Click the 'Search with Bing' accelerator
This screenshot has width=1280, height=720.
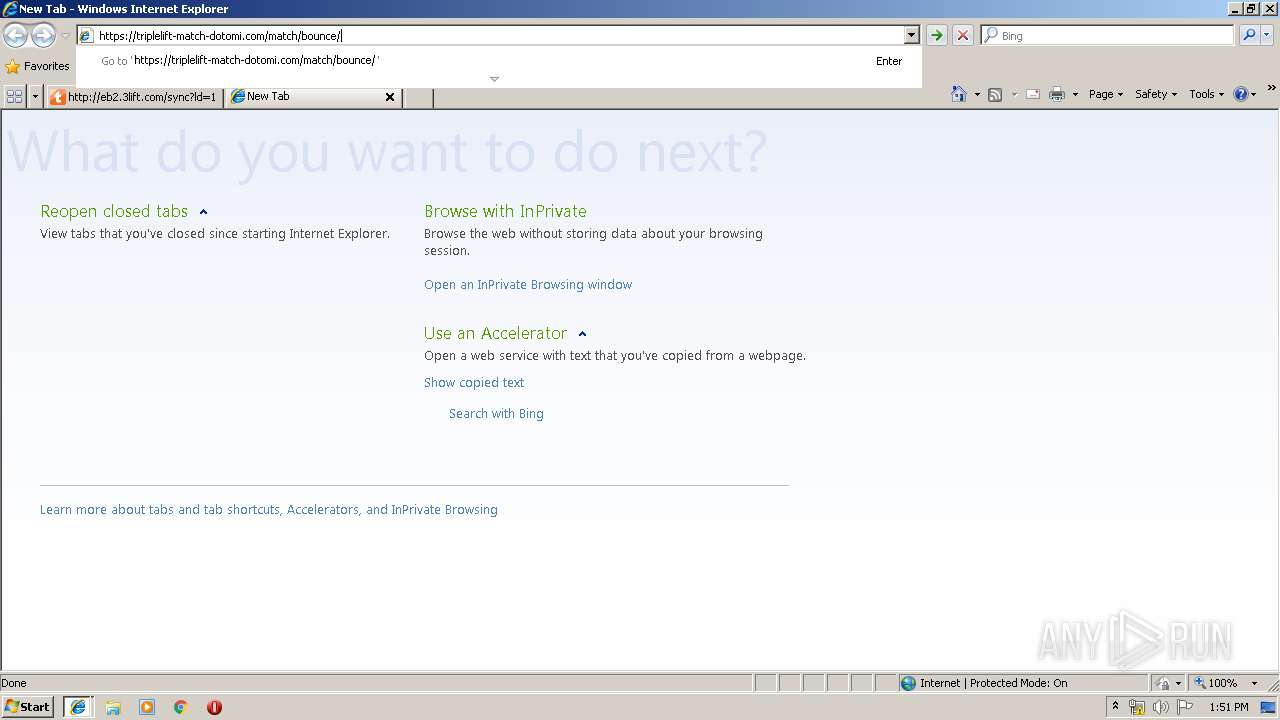[x=496, y=413]
